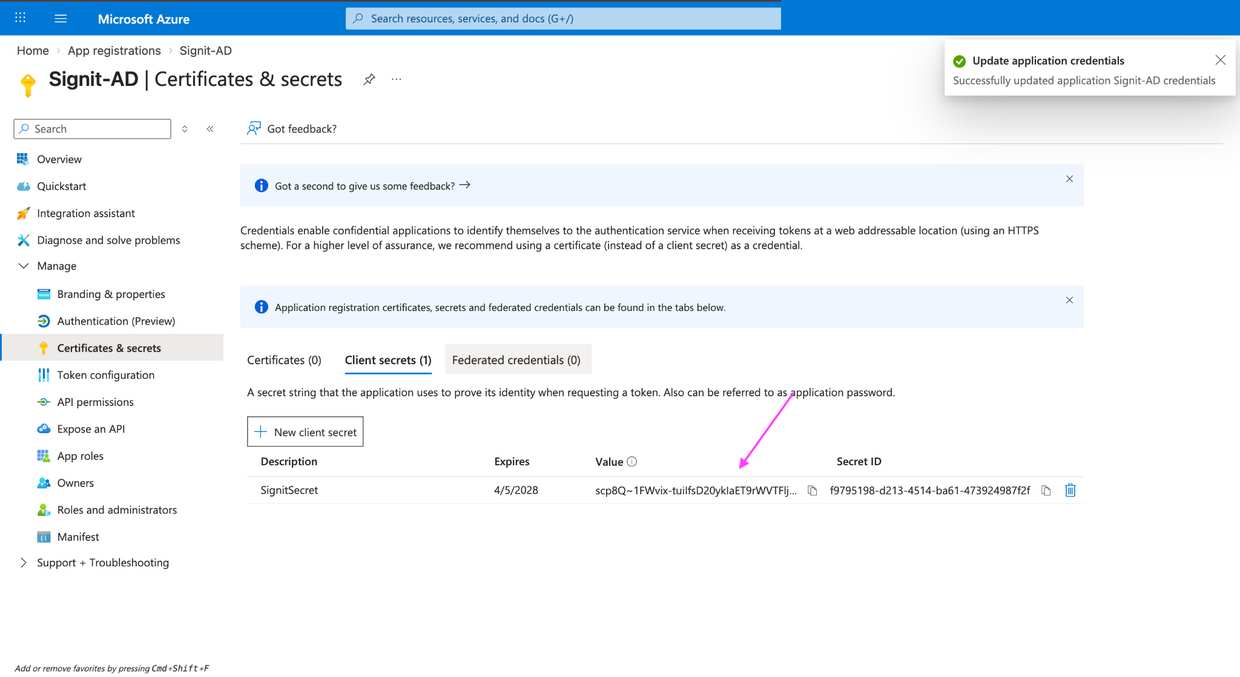Image resolution: width=1240 pixels, height=677 pixels.
Task: Open the 'Got a second' feedback link
Action: [x=372, y=186]
